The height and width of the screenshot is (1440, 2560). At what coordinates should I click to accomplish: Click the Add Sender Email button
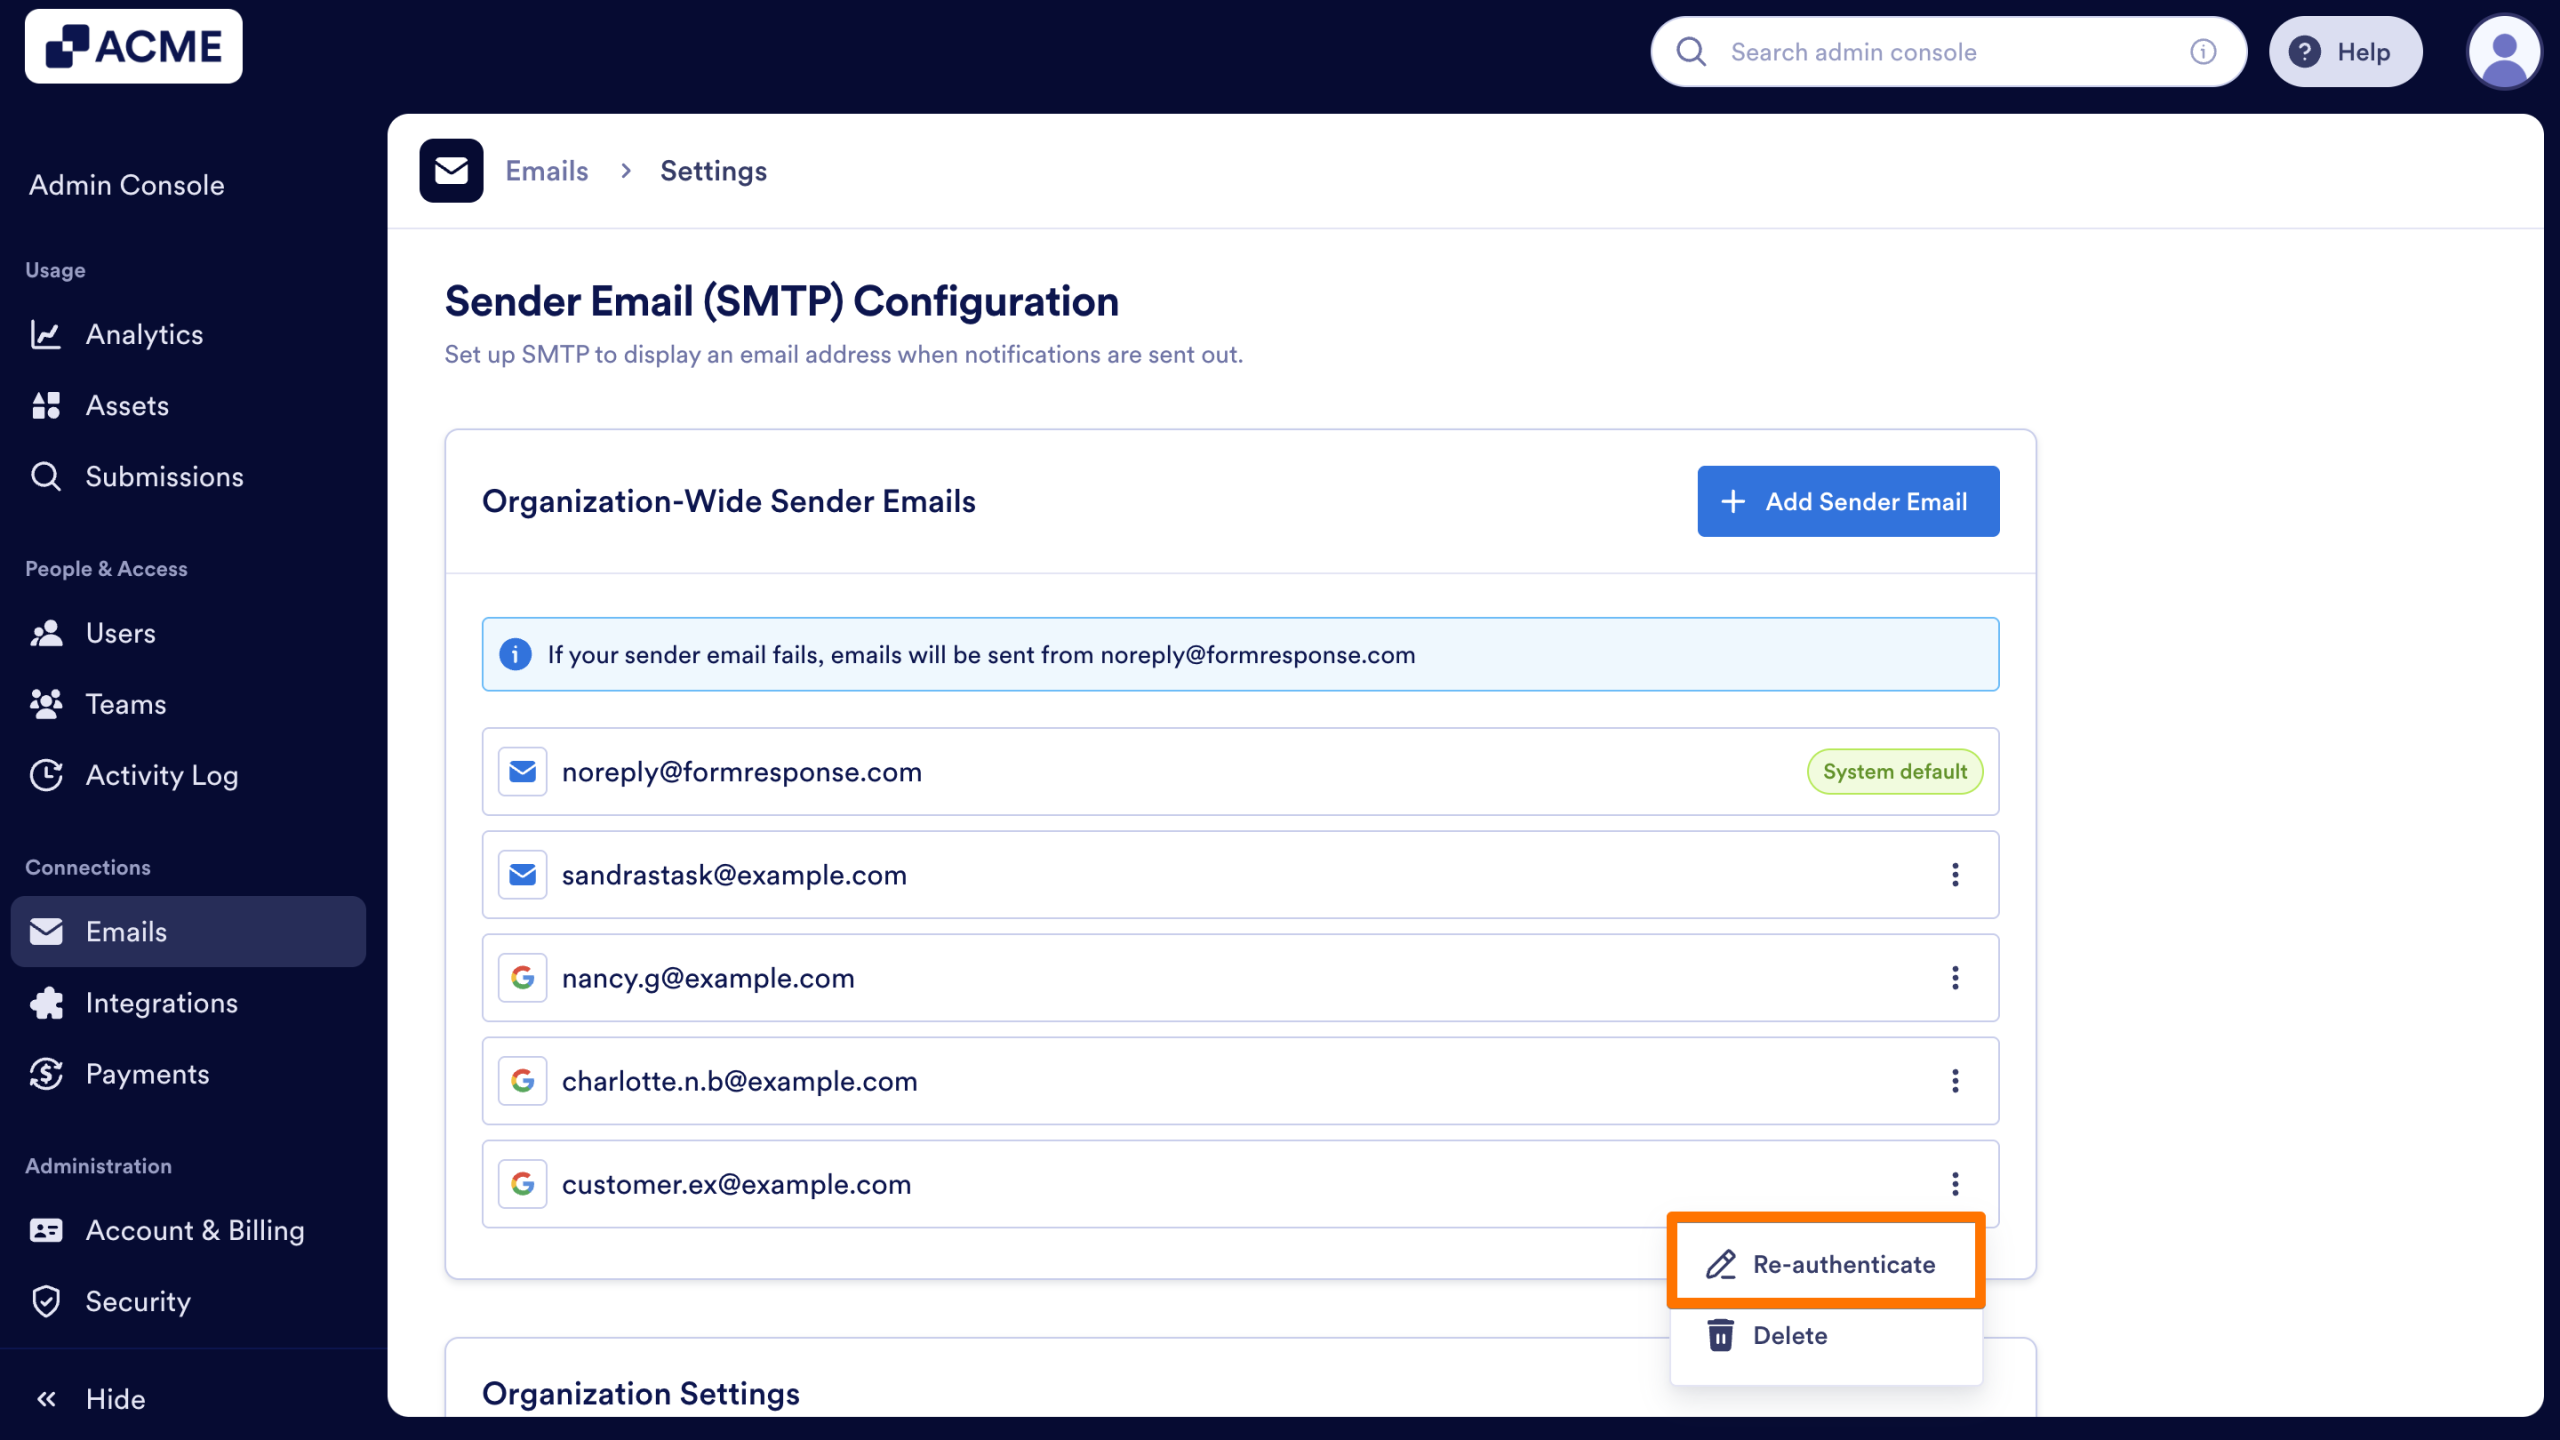coord(1847,501)
